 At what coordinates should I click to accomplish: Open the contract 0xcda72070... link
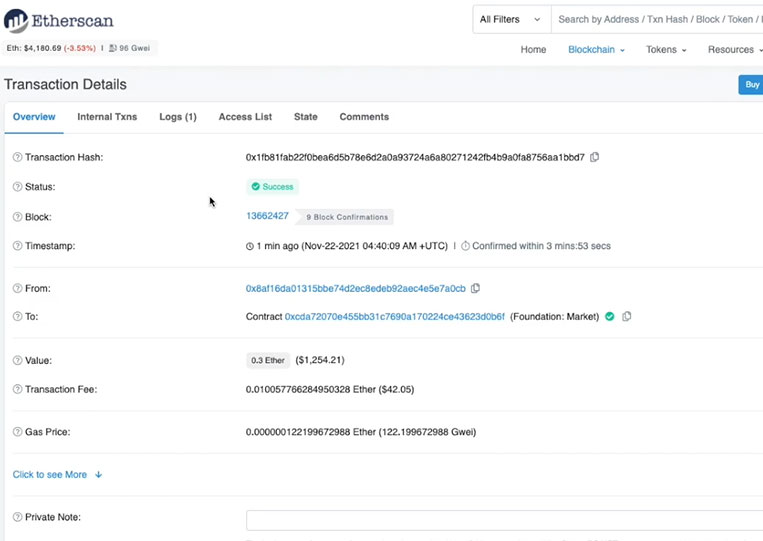tap(395, 317)
